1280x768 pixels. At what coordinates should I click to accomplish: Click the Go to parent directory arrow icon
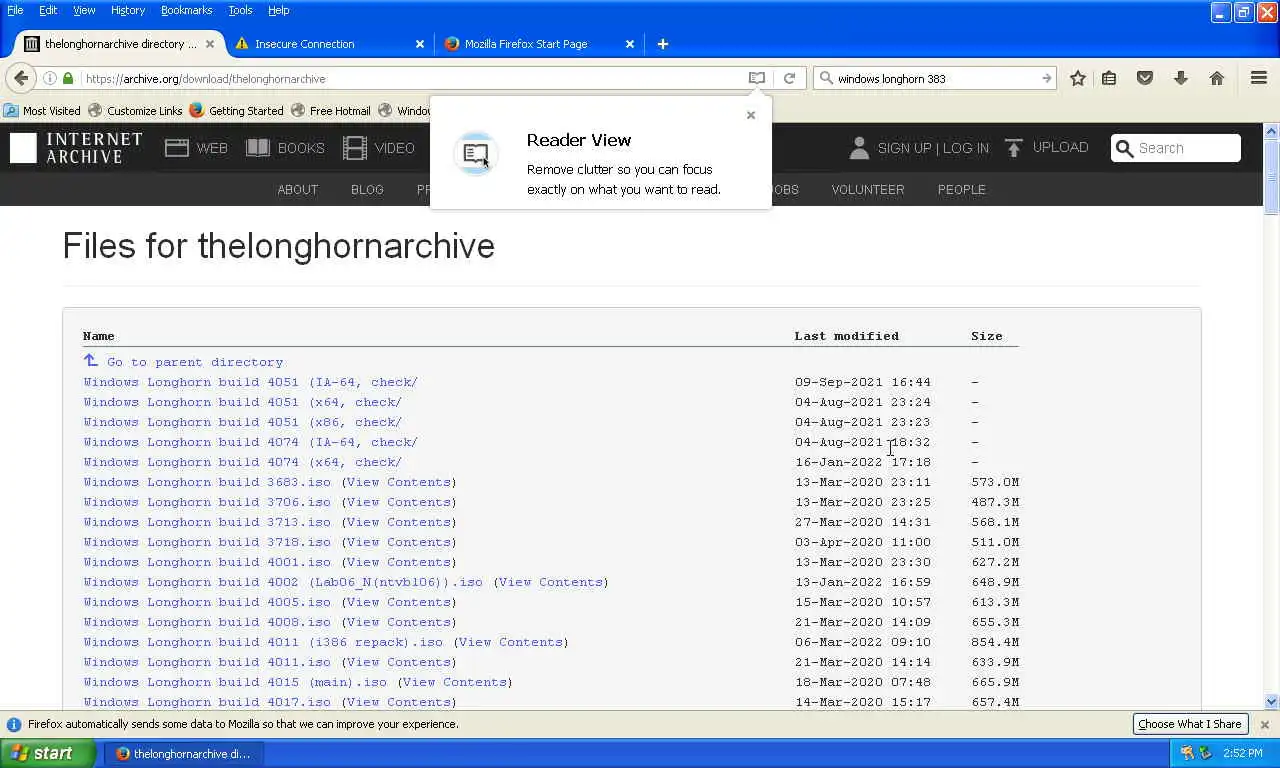[x=90, y=361]
